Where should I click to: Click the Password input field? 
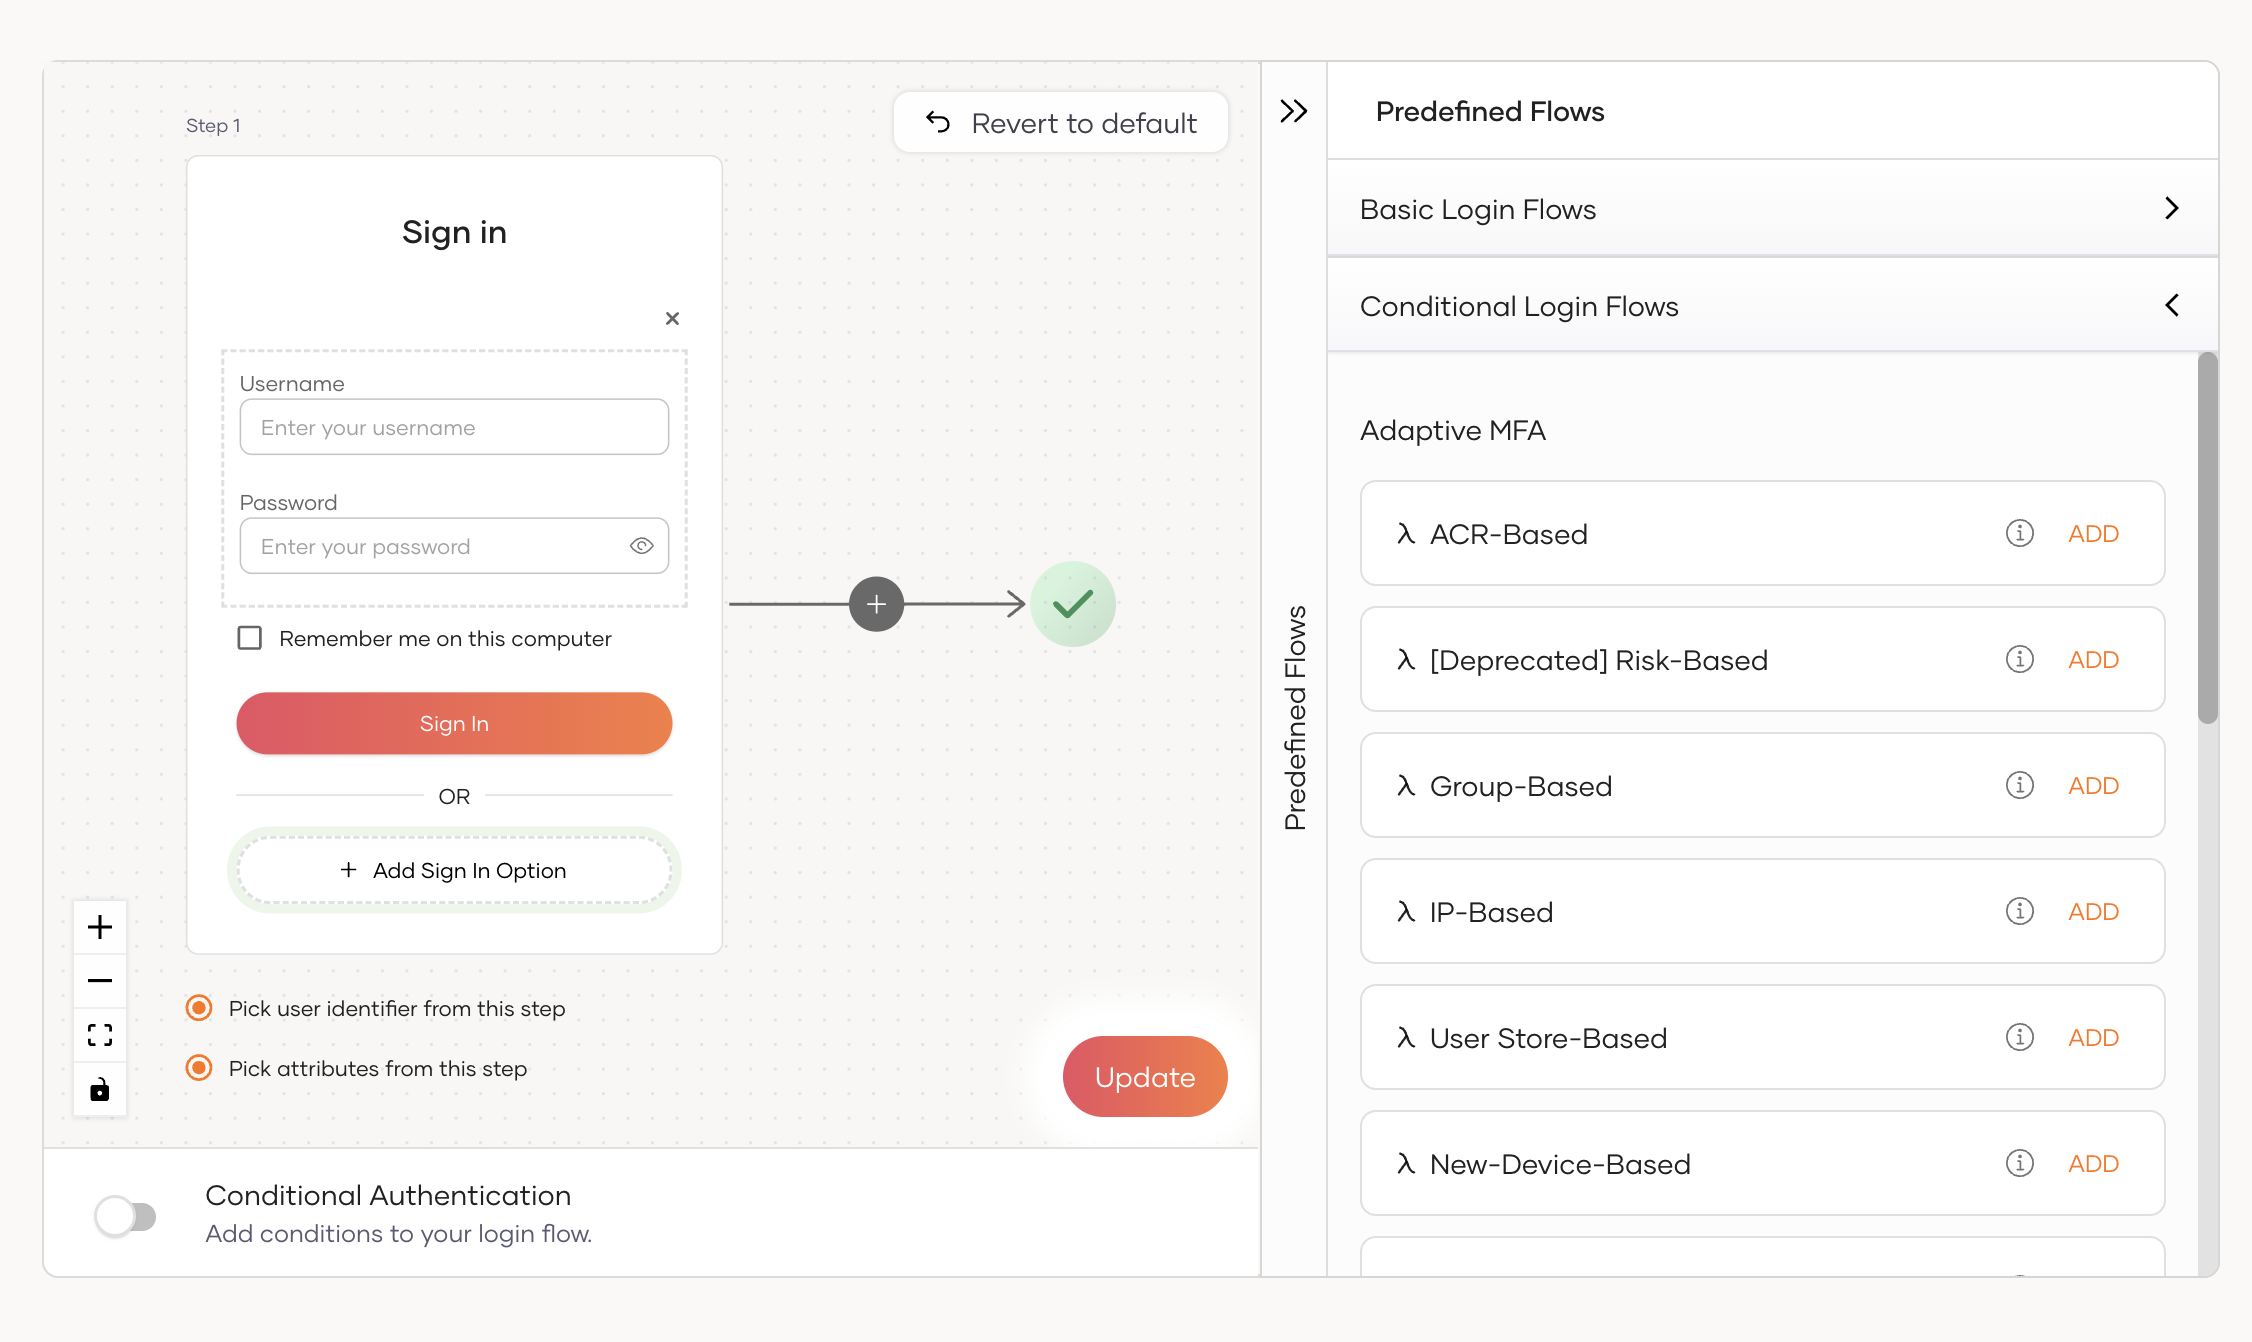[454, 546]
